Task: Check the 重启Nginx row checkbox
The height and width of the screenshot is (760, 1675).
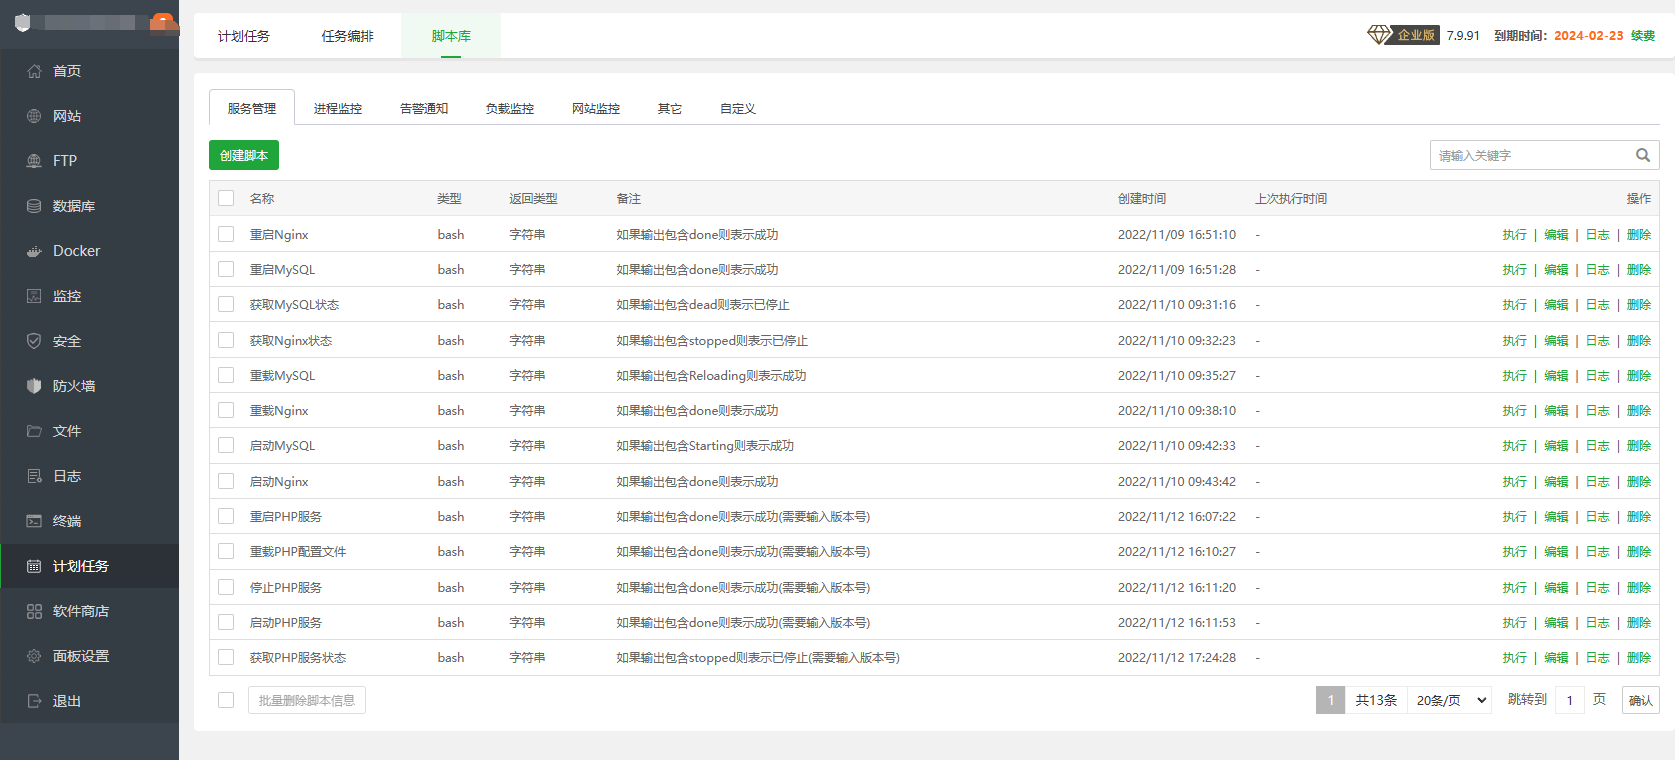Action: point(226,234)
